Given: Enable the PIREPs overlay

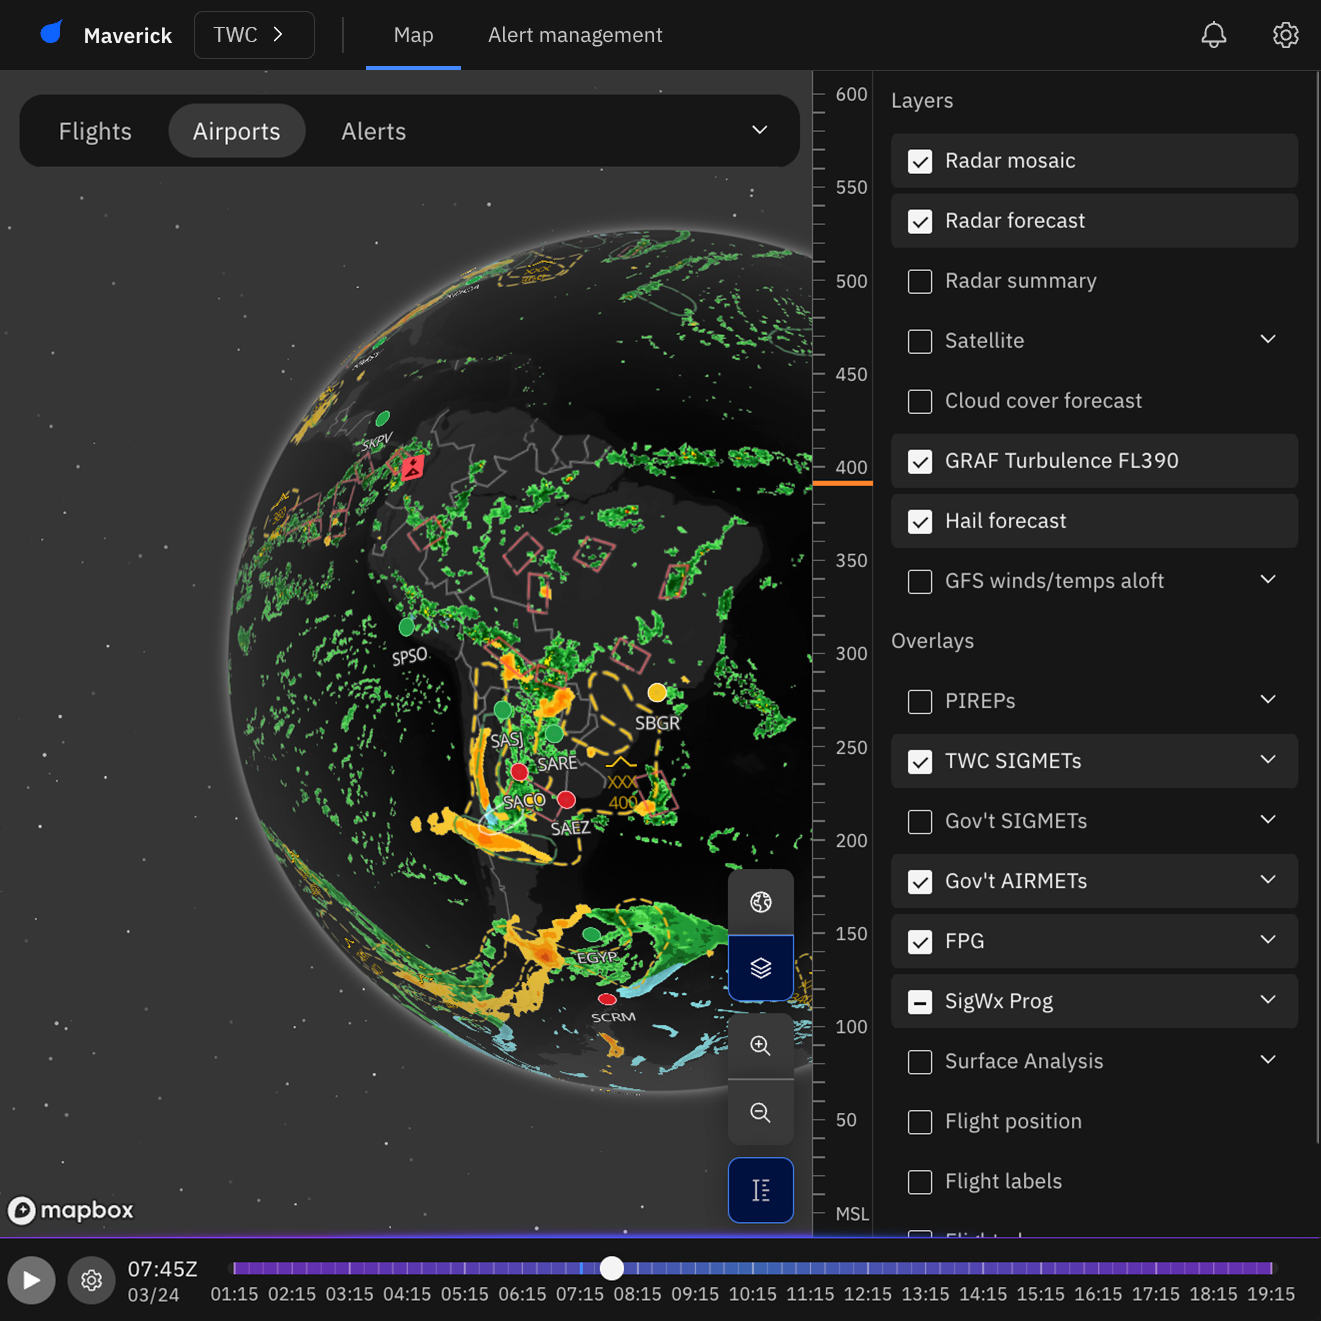Looking at the screenshot, I should (x=919, y=701).
